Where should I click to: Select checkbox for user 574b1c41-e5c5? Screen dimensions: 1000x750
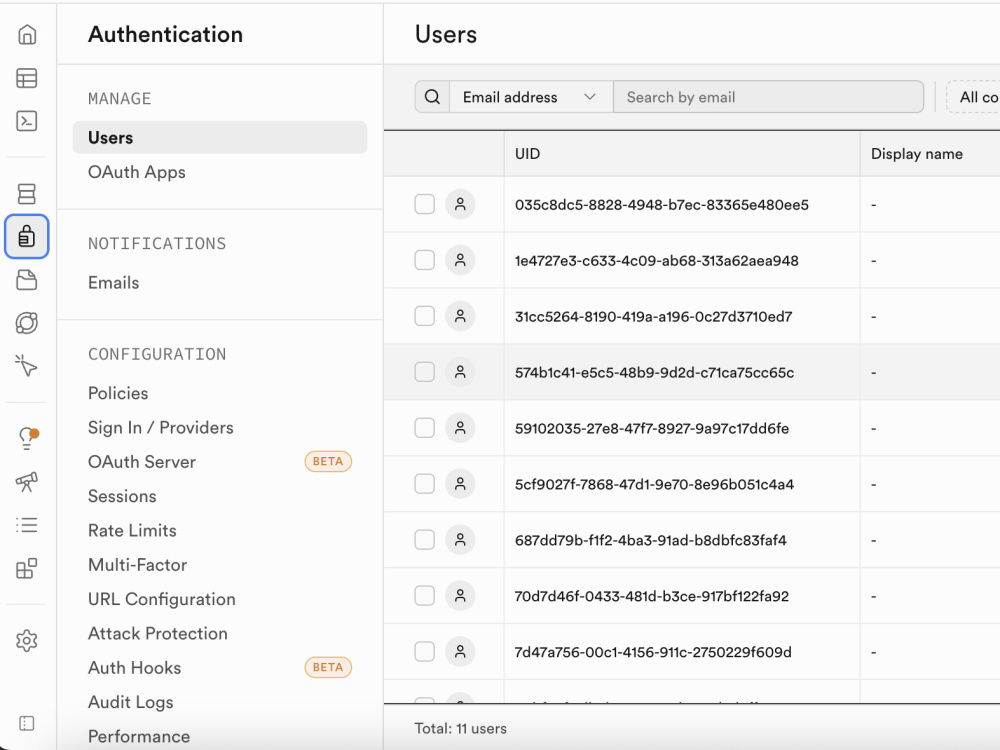[425, 372]
